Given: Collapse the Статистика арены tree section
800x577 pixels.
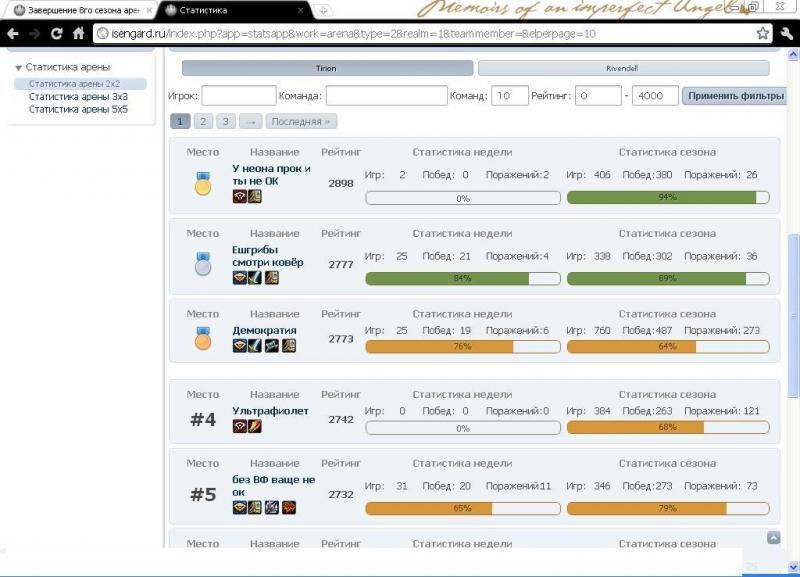Looking at the screenshot, I should click(18, 67).
